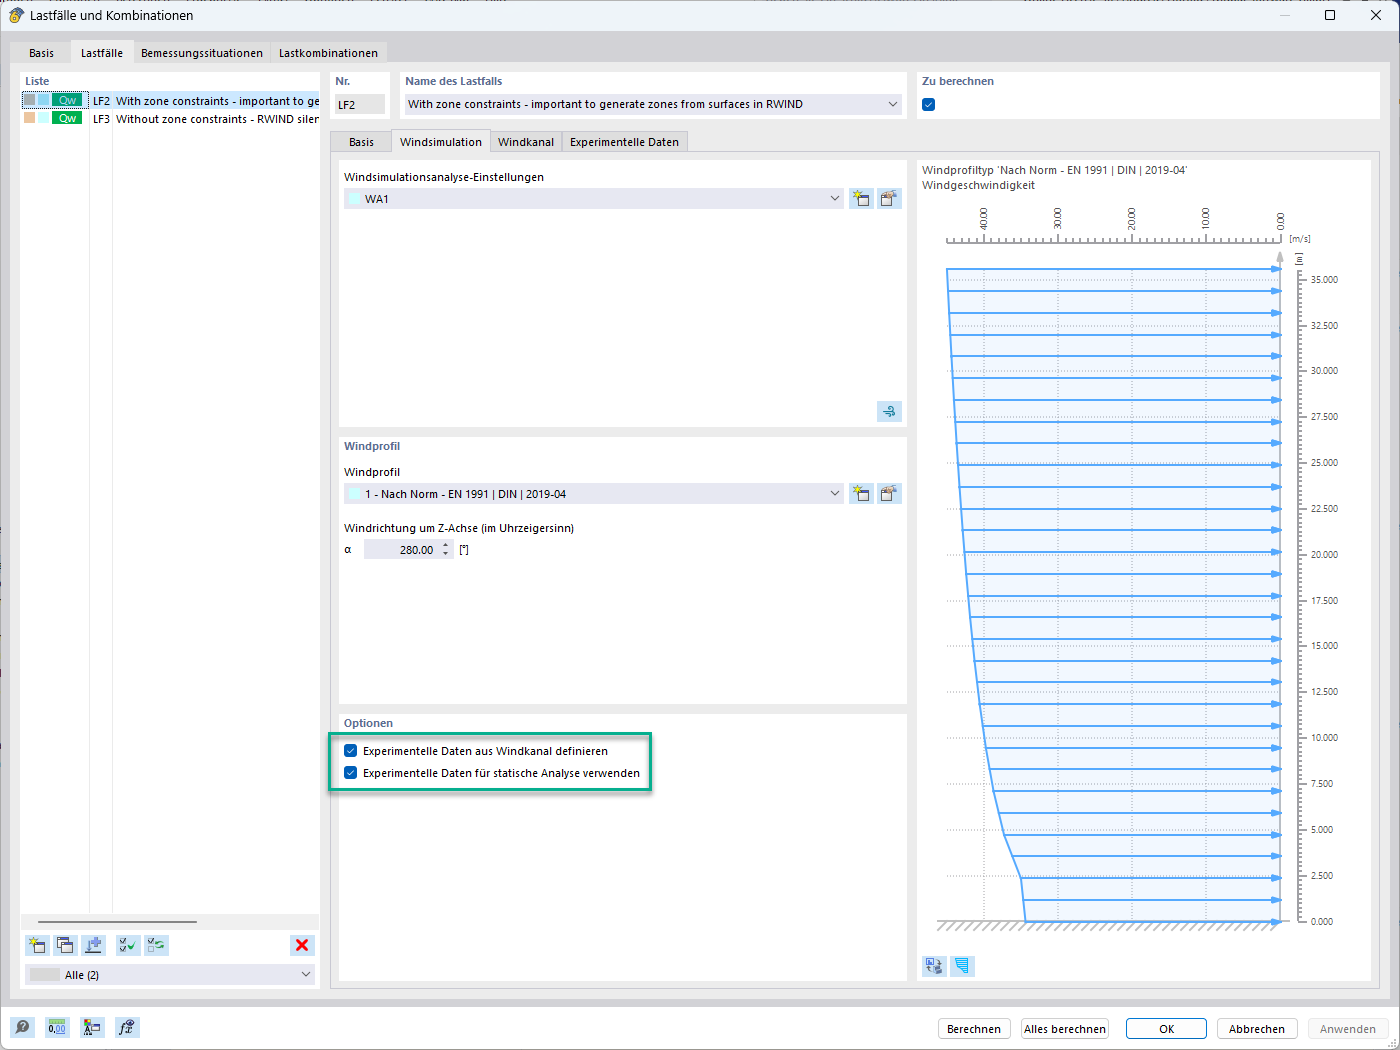Expand the Windprofil dropdown

pyautogui.click(x=835, y=493)
